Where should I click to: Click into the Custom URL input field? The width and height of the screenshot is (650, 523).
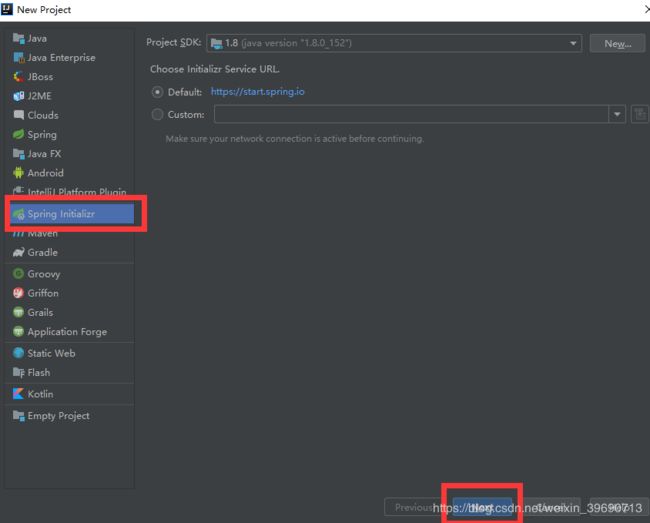pos(411,114)
